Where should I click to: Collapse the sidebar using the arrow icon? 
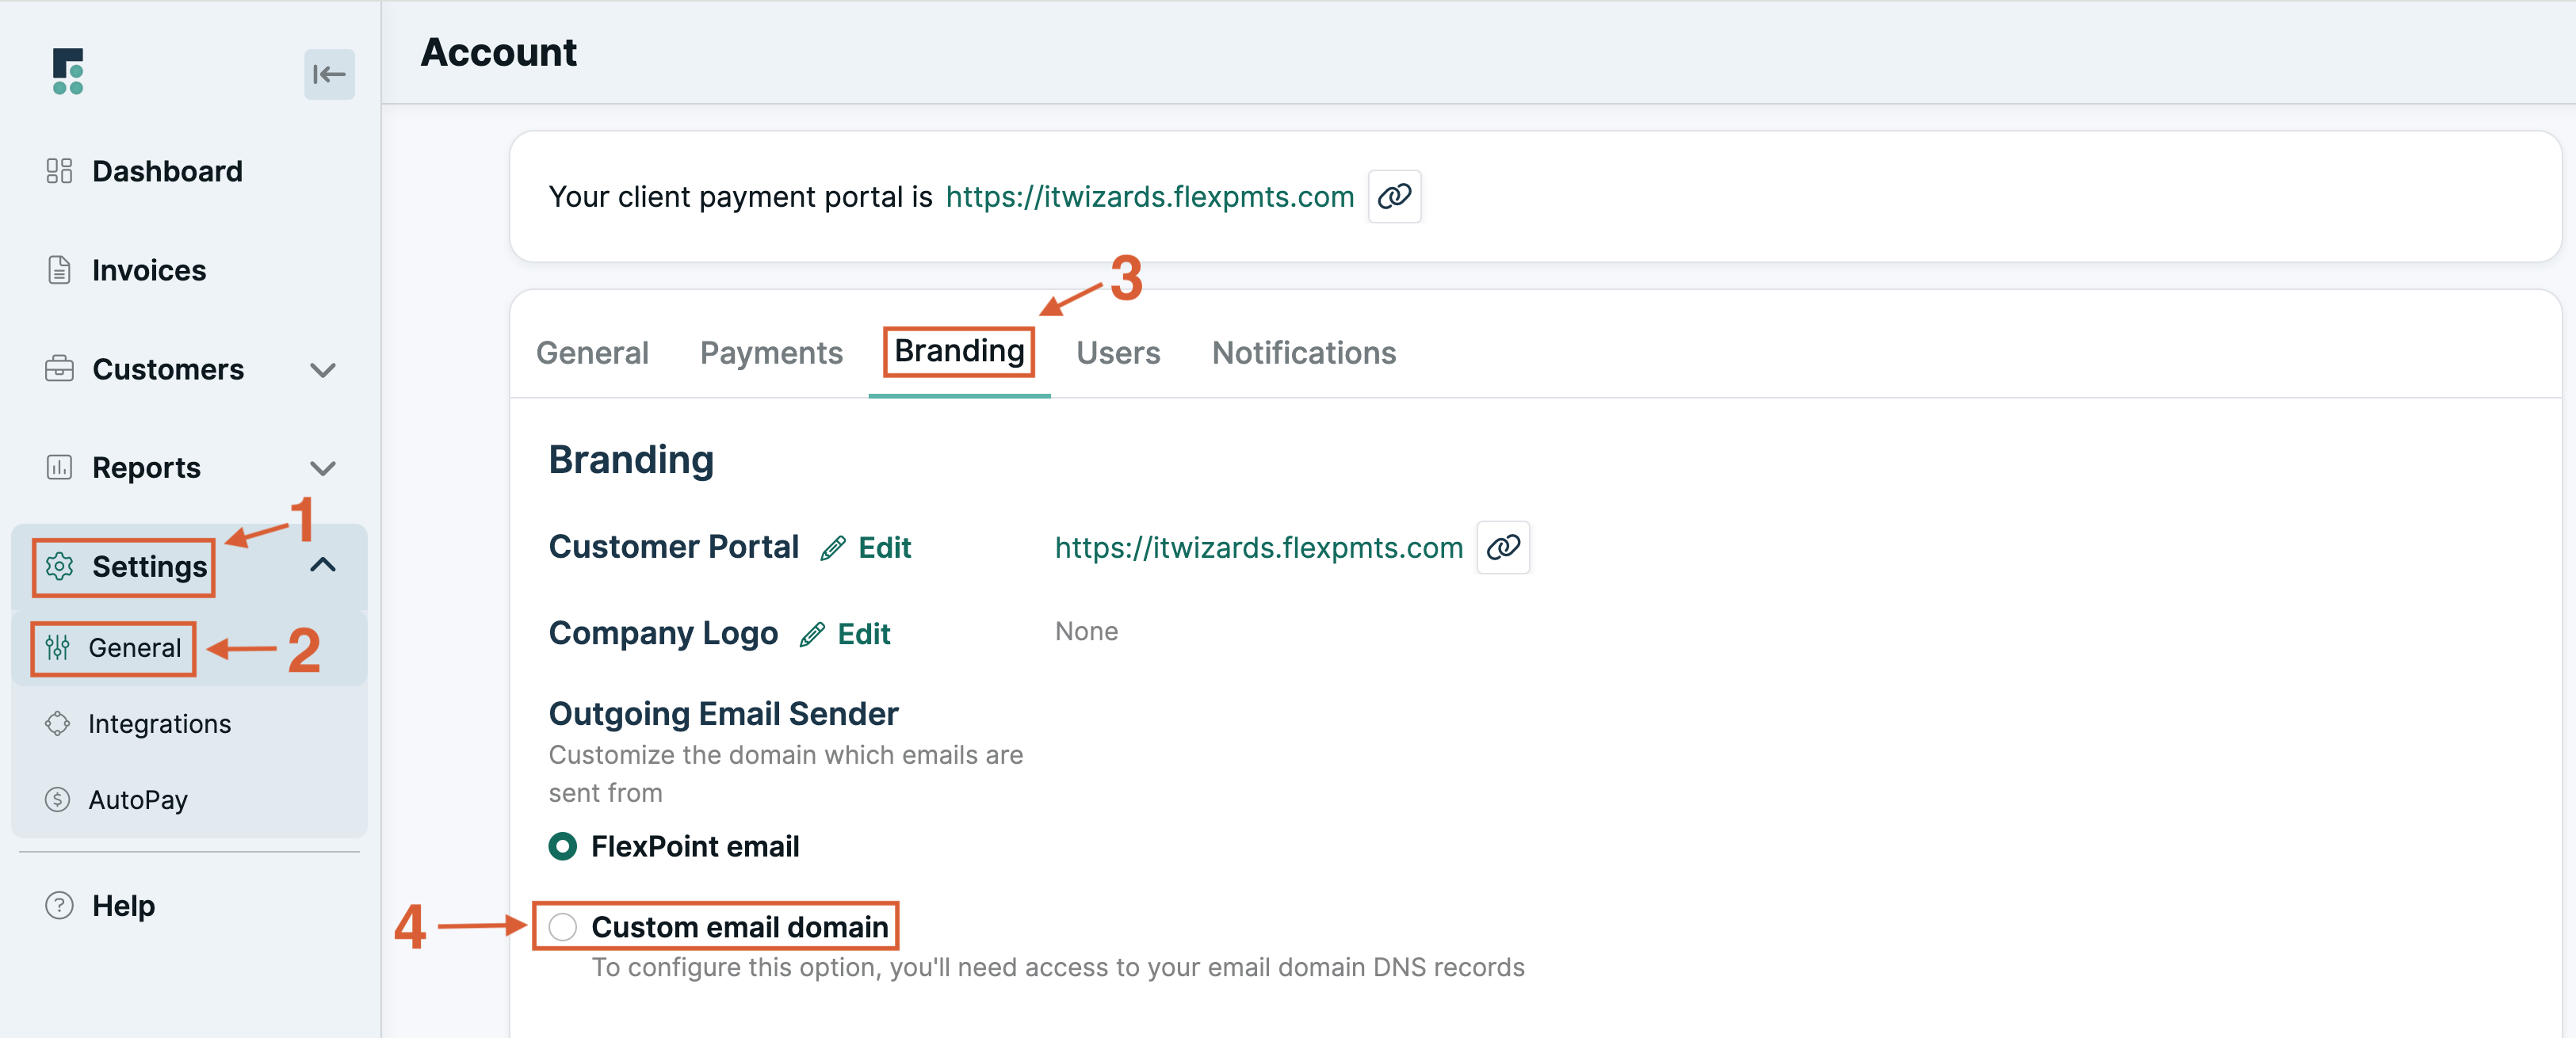[329, 74]
